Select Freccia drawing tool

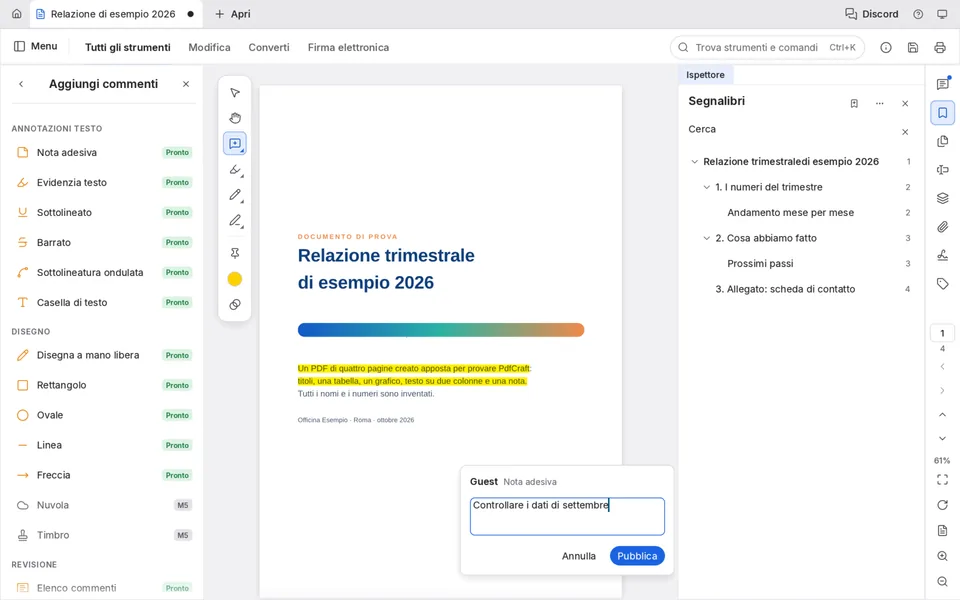(x=103, y=475)
